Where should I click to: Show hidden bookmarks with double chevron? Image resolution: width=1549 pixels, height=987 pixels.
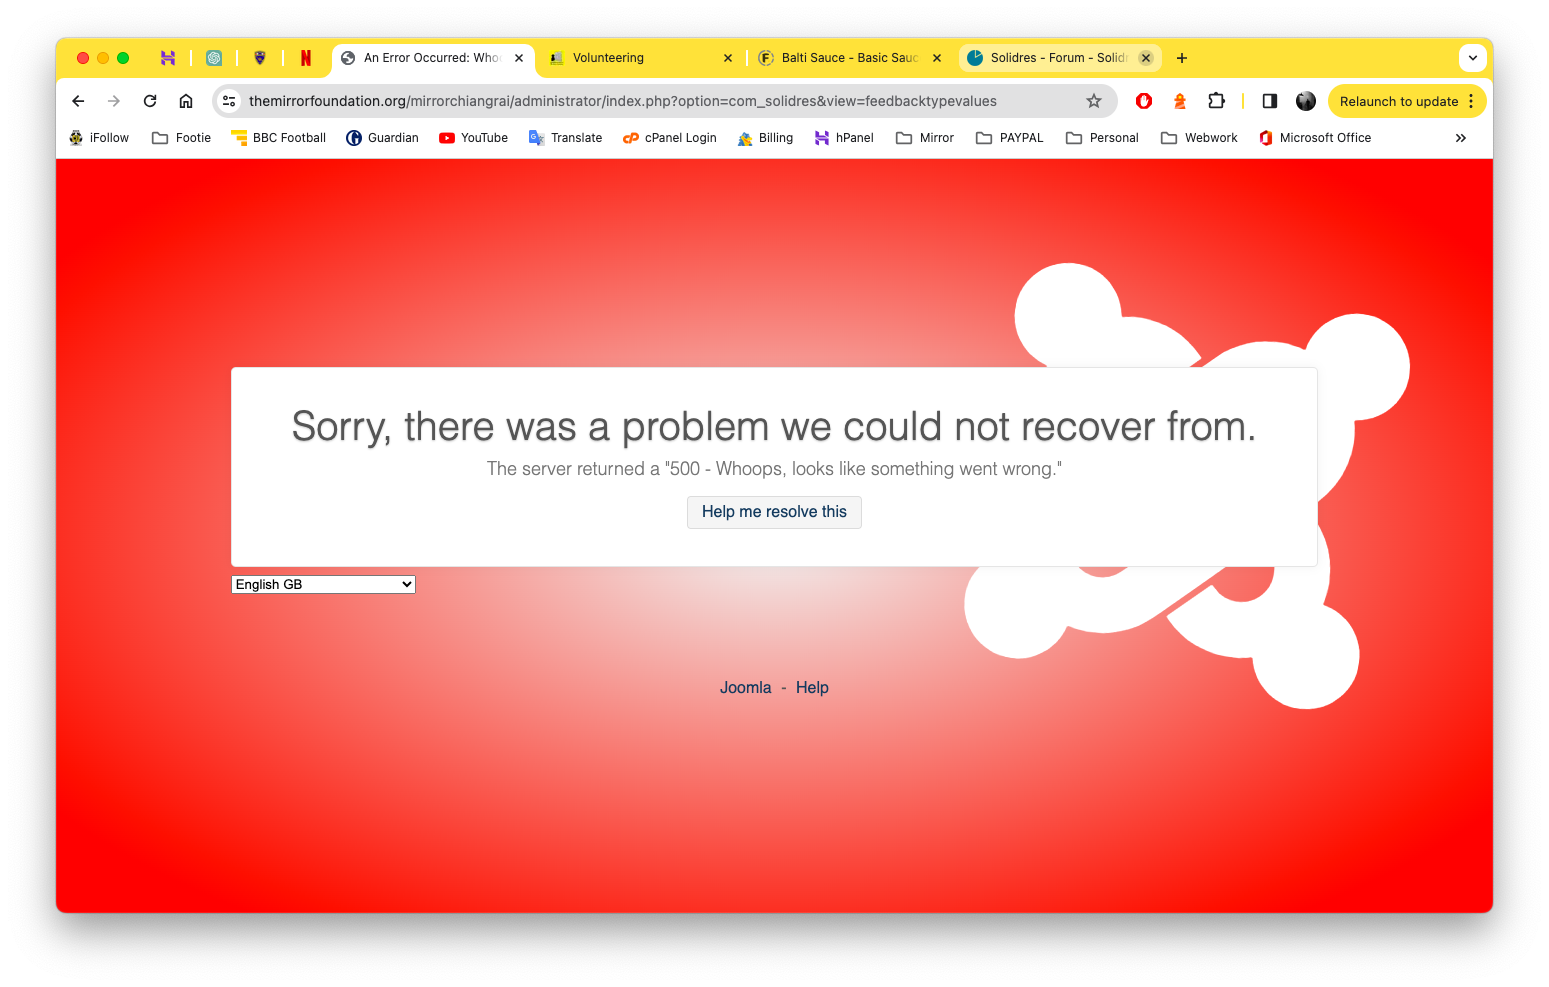click(x=1461, y=138)
